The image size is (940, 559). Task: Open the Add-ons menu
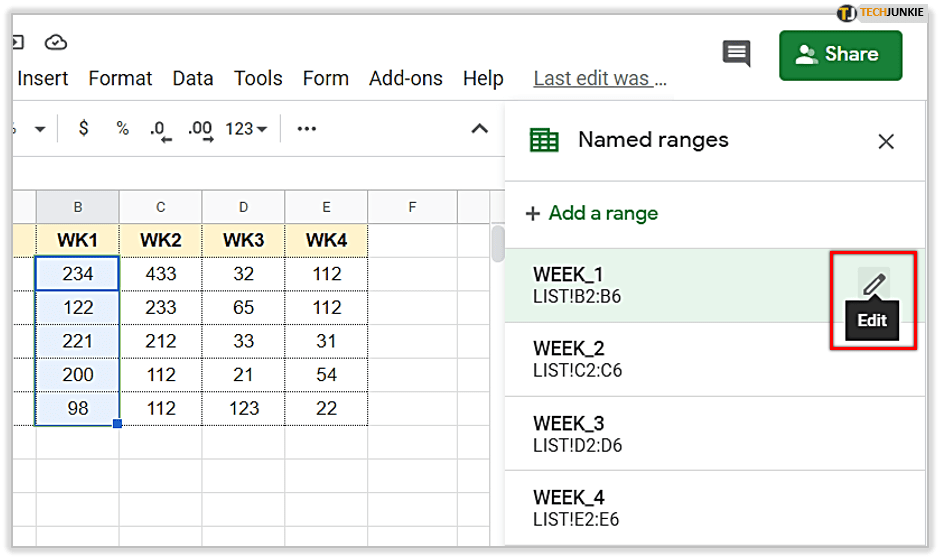(405, 78)
